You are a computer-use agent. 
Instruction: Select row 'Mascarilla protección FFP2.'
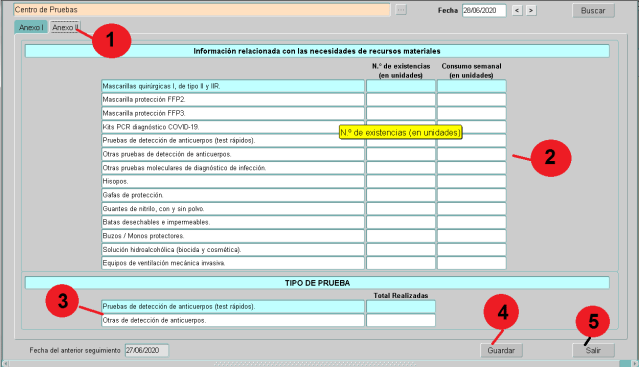(233, 100)
